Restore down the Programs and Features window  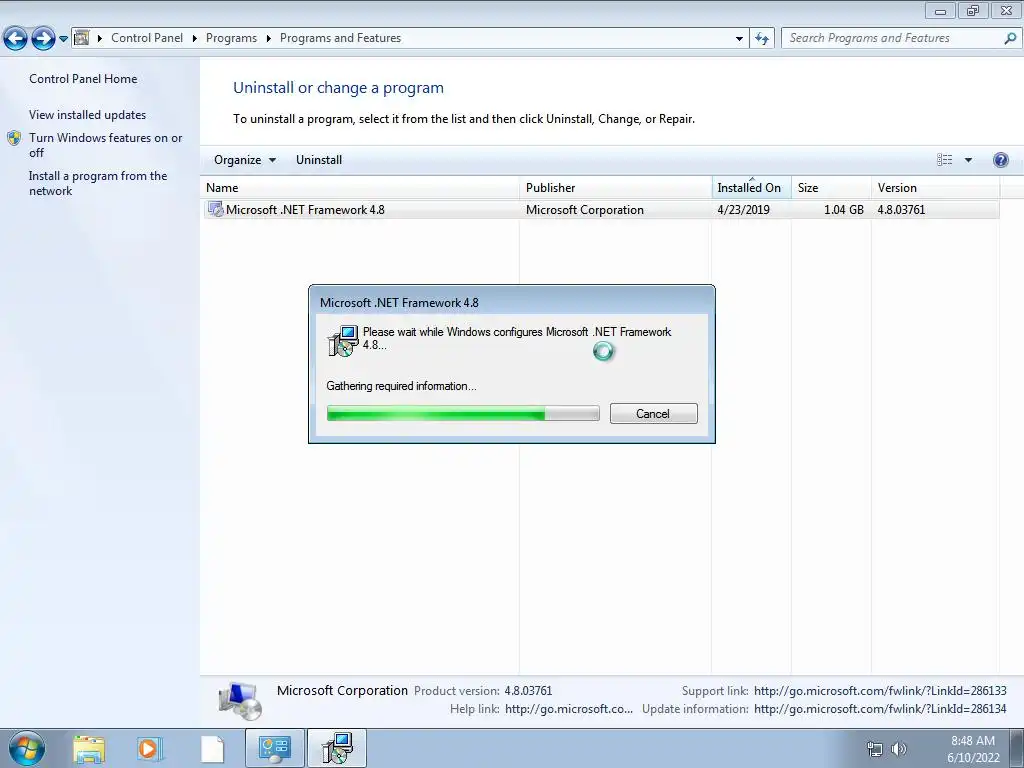pos(973,10)
